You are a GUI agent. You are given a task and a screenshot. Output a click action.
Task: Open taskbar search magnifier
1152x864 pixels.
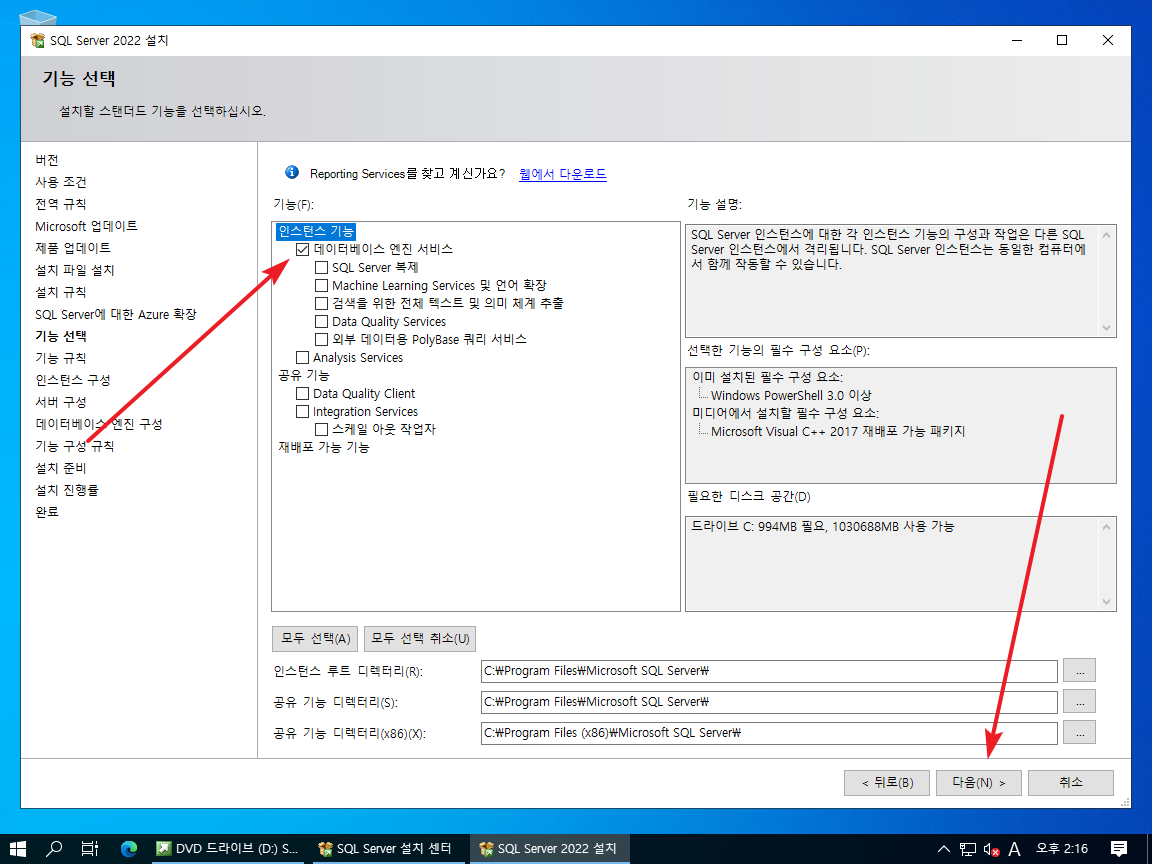(54, 849)
